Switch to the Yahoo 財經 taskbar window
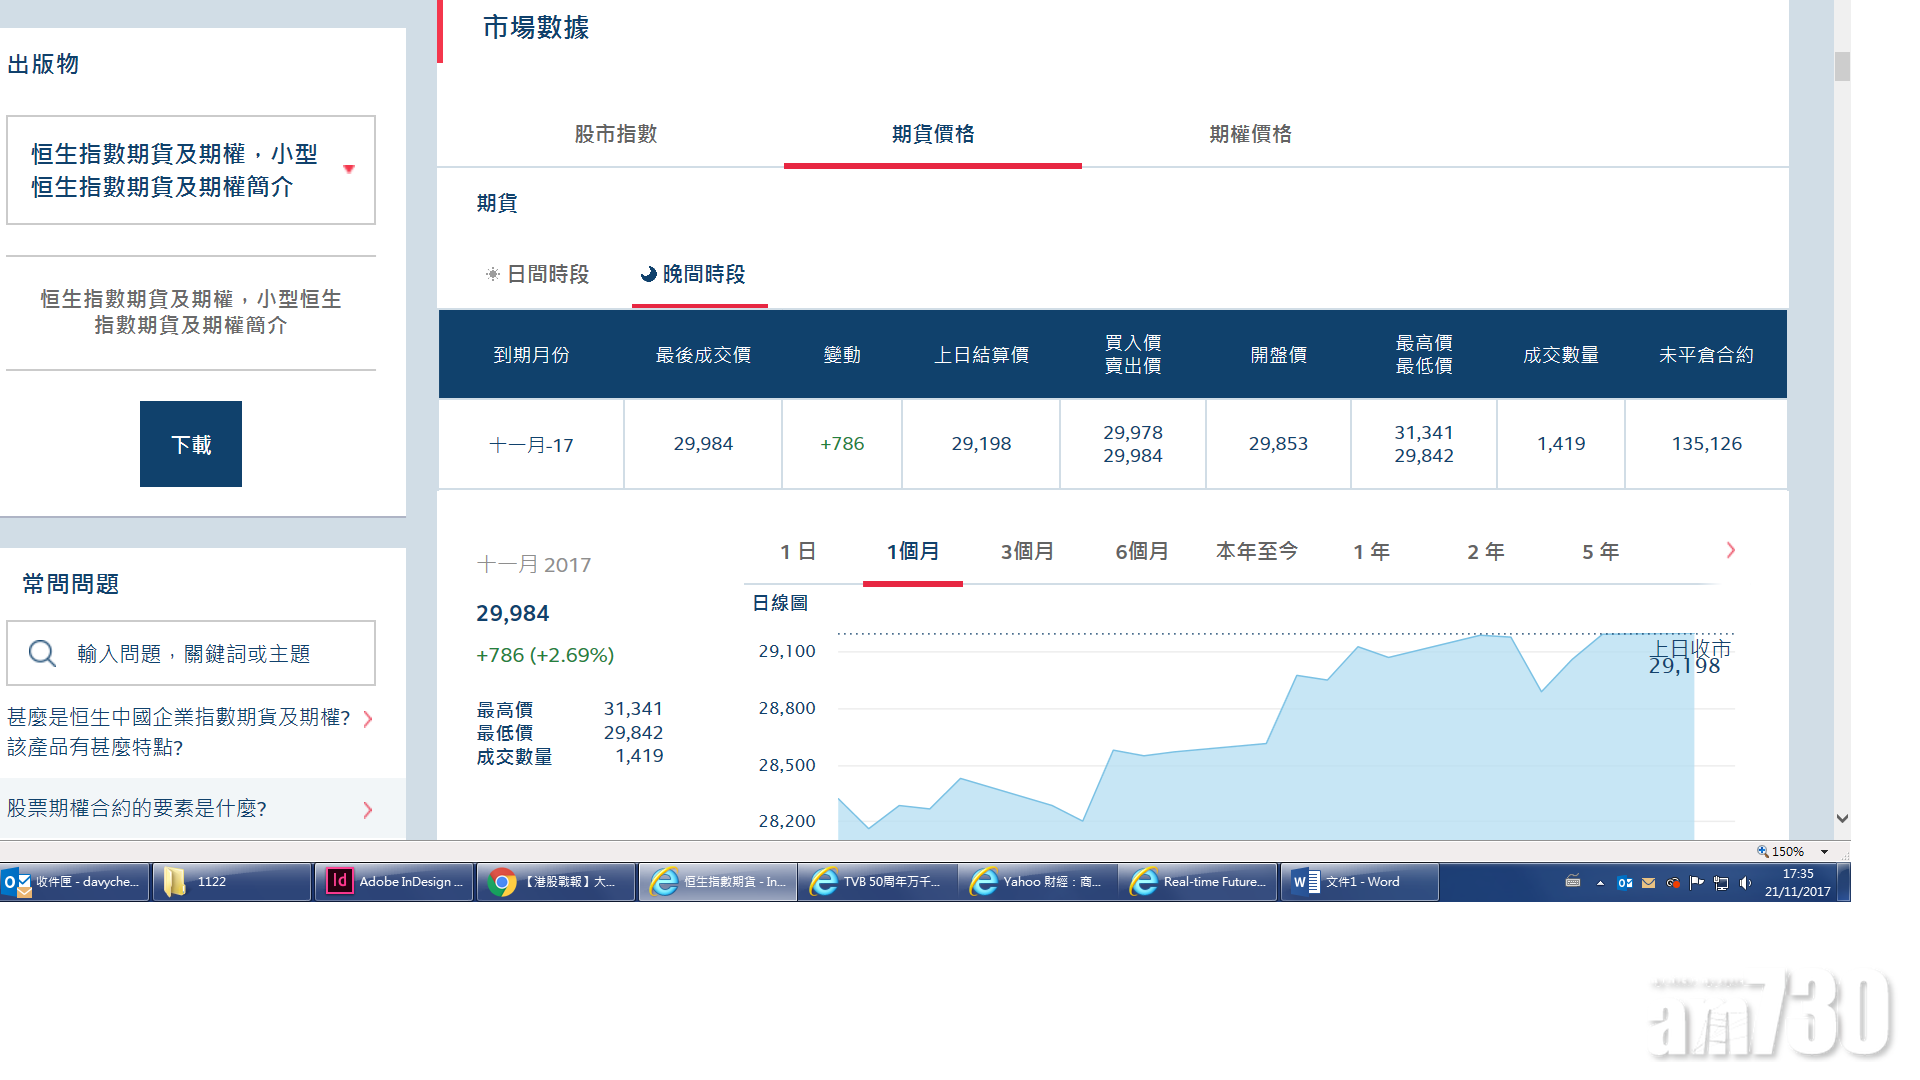The width and height of the screenshot is (1920, 1080). click(x=1038, y=882)
